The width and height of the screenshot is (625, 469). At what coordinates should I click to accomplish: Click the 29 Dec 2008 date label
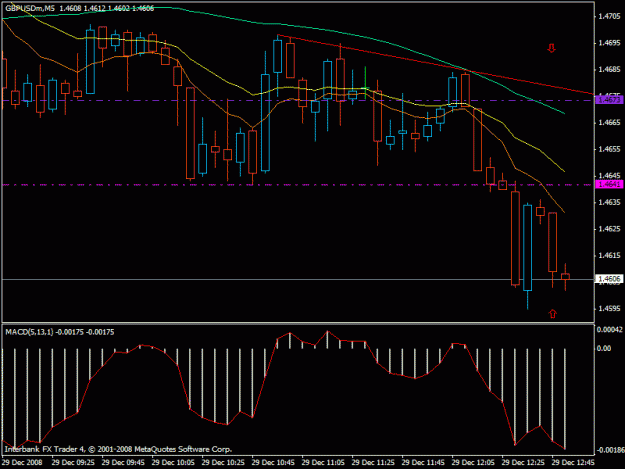(x=22, y=462)
